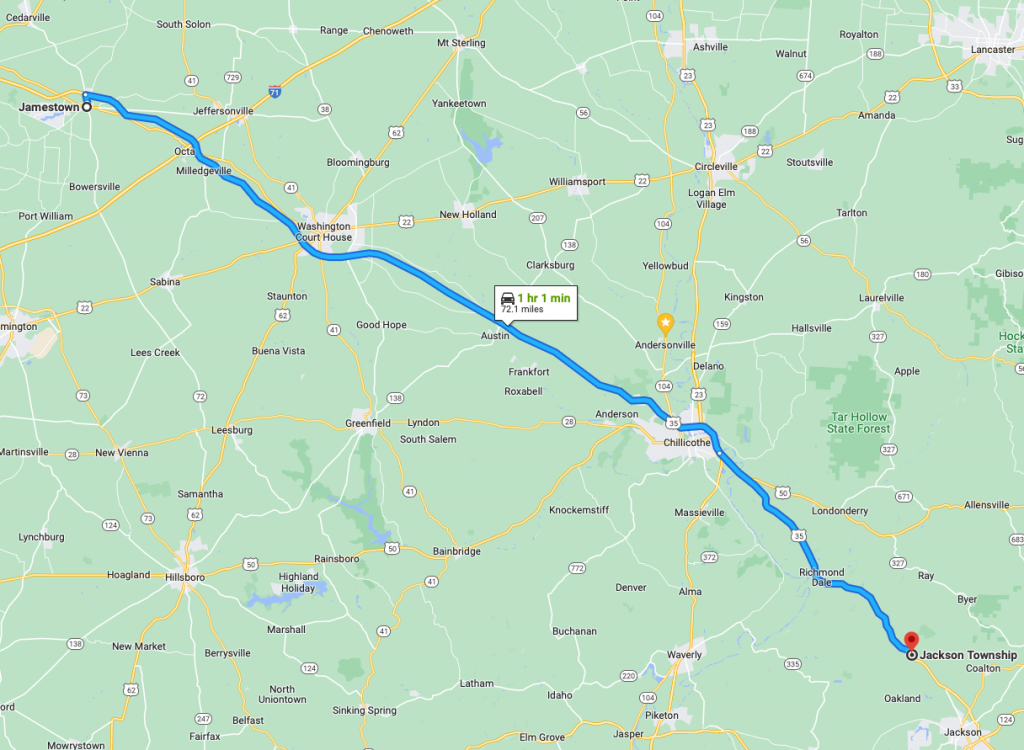Click the Jamestown origin circle marker
The height and width of the screenshot is (750, 1024).
86,106
